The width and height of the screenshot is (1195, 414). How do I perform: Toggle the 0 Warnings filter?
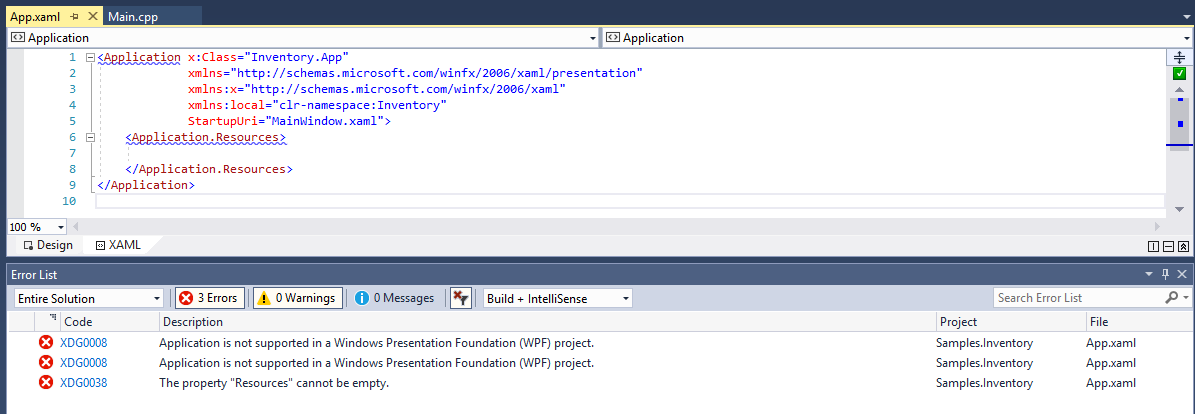[297, 298]
